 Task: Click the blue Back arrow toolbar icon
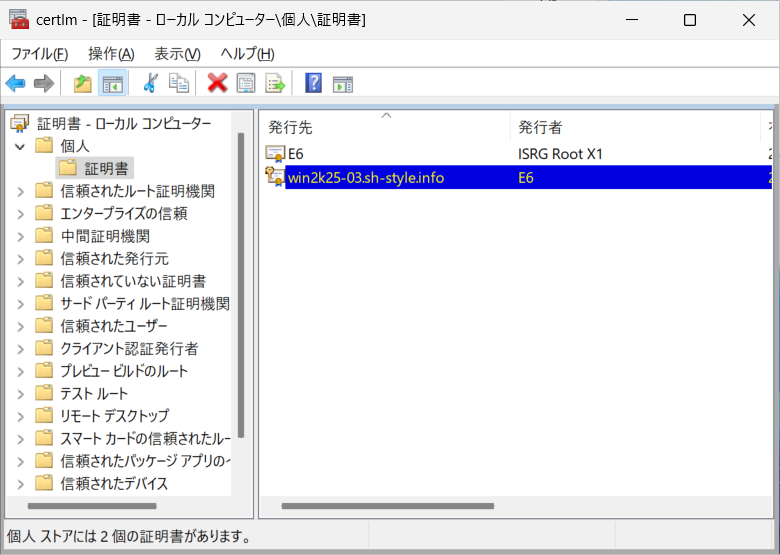click(15, 84)
